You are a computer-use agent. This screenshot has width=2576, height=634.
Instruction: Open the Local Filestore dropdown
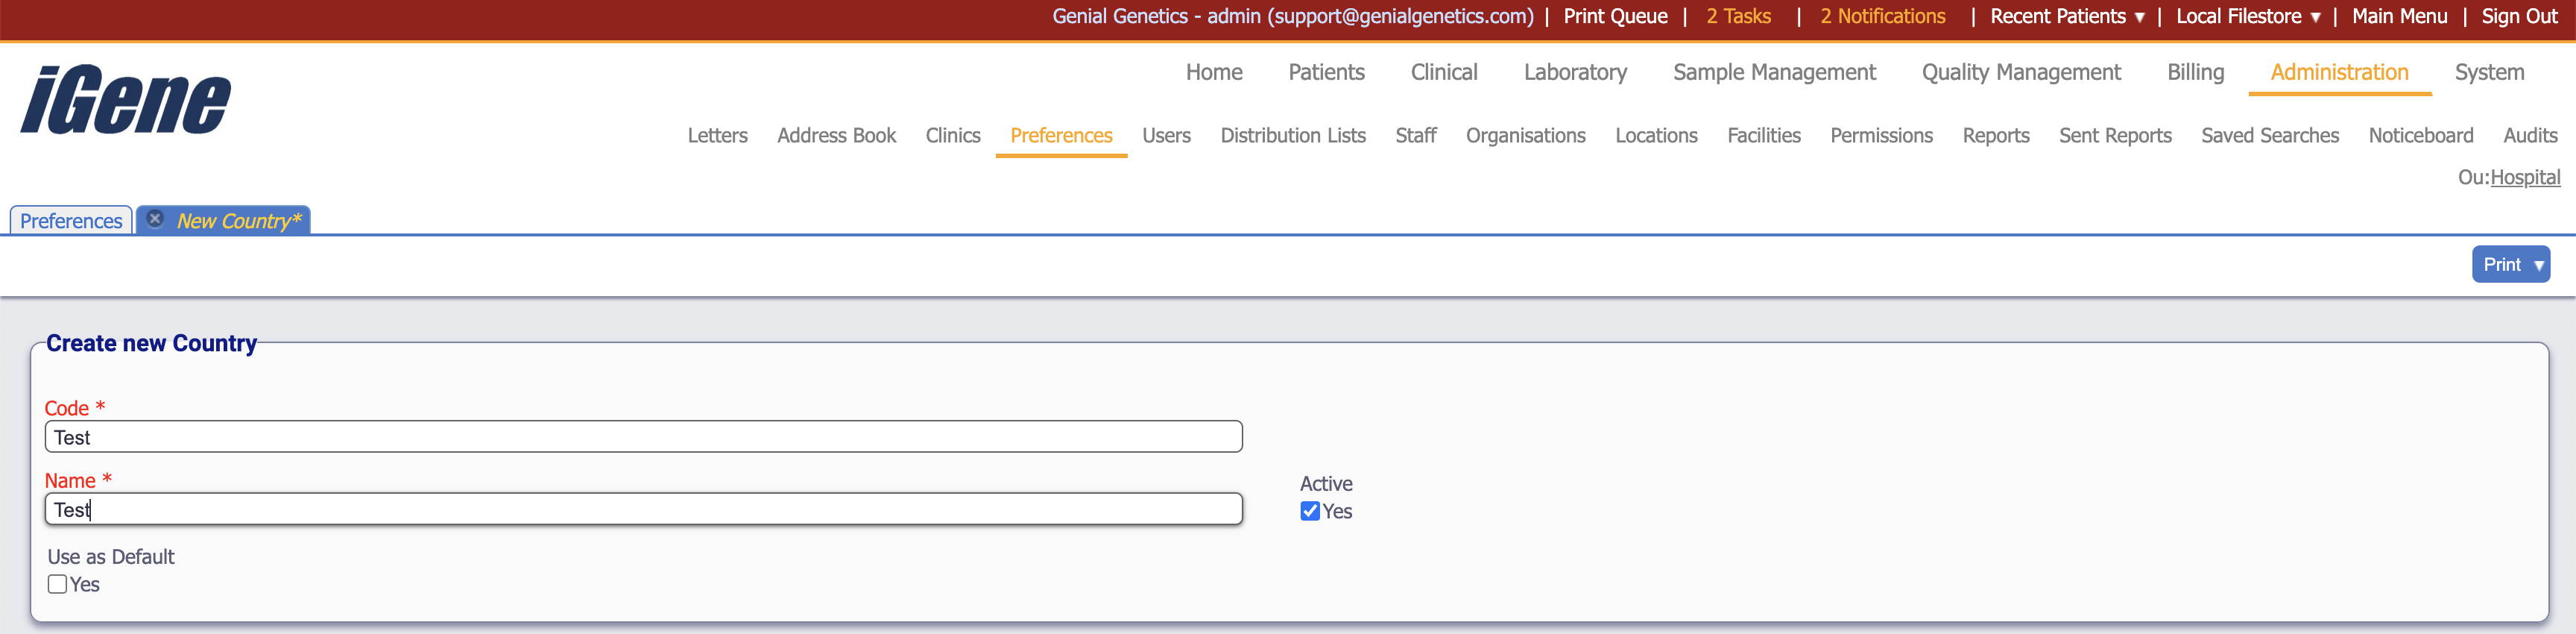2247,17
